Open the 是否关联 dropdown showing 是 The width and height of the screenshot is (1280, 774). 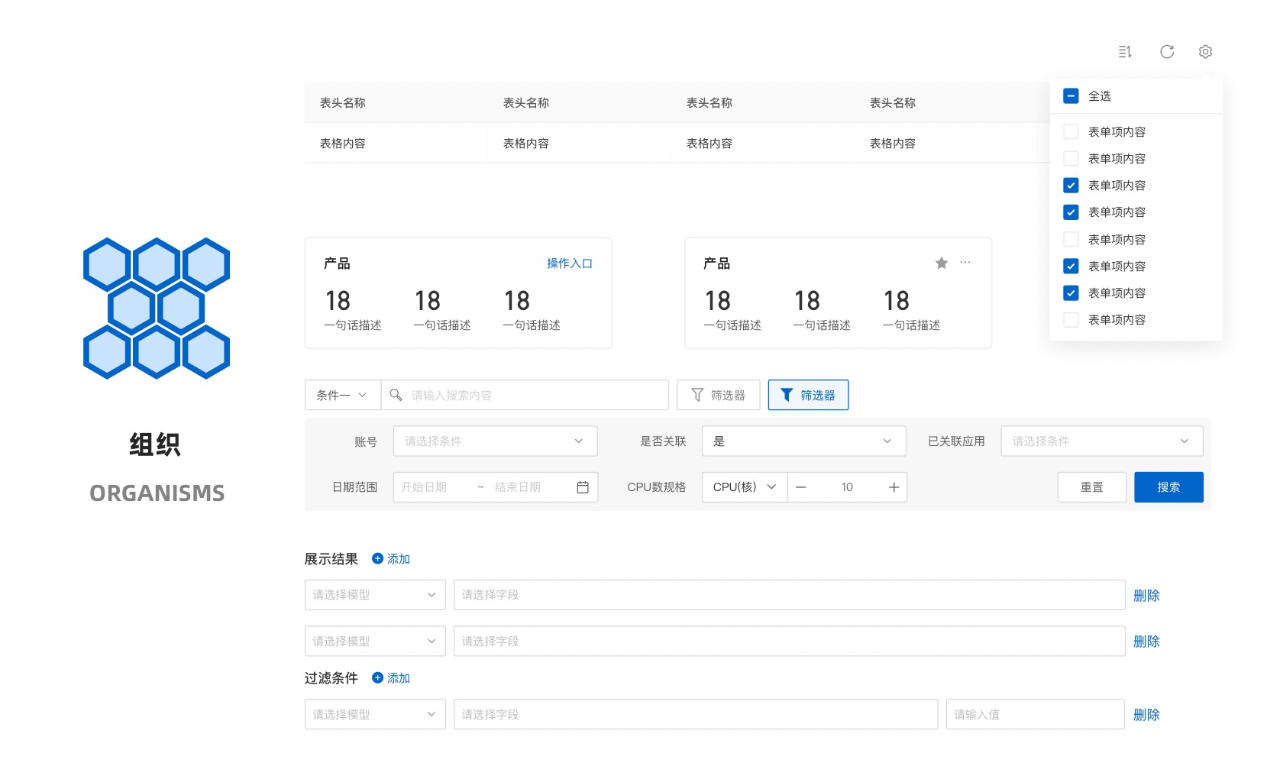click(804, 441)
